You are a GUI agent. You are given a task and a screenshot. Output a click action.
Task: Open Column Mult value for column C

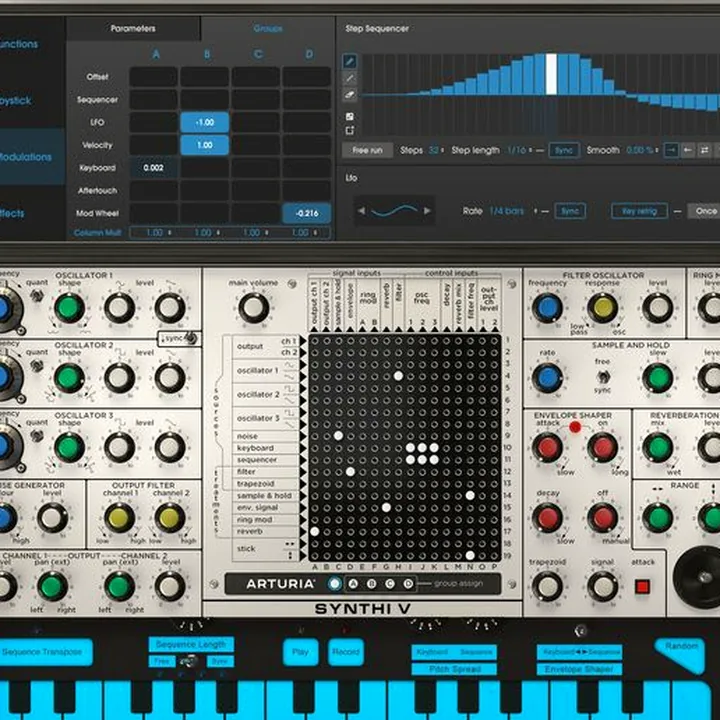tap(255, 232)
